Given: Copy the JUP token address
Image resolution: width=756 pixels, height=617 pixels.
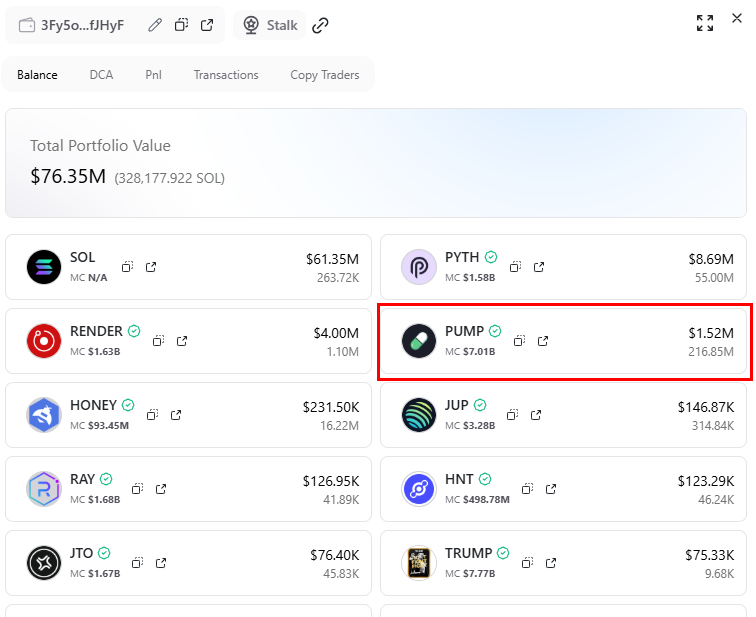Looking at the screenshot, I should (x=512, y=415).
